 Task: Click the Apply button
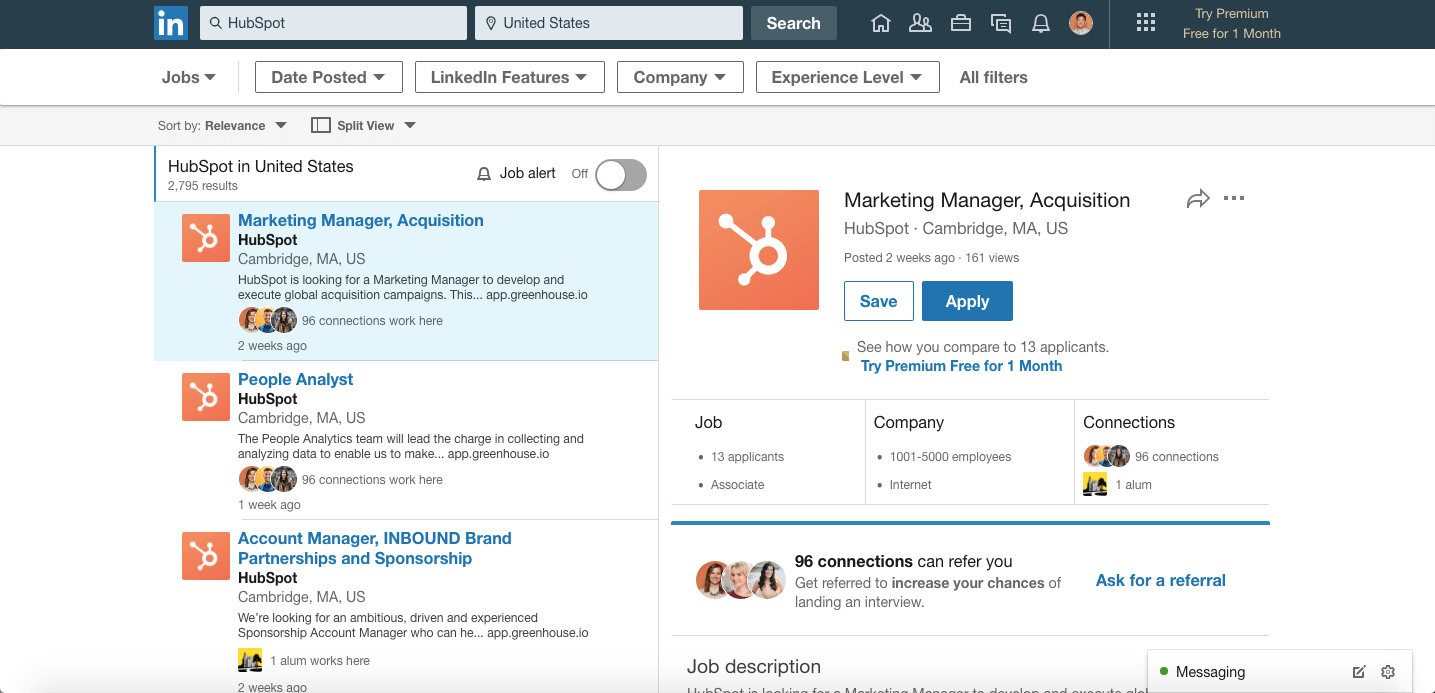point(967,301)
